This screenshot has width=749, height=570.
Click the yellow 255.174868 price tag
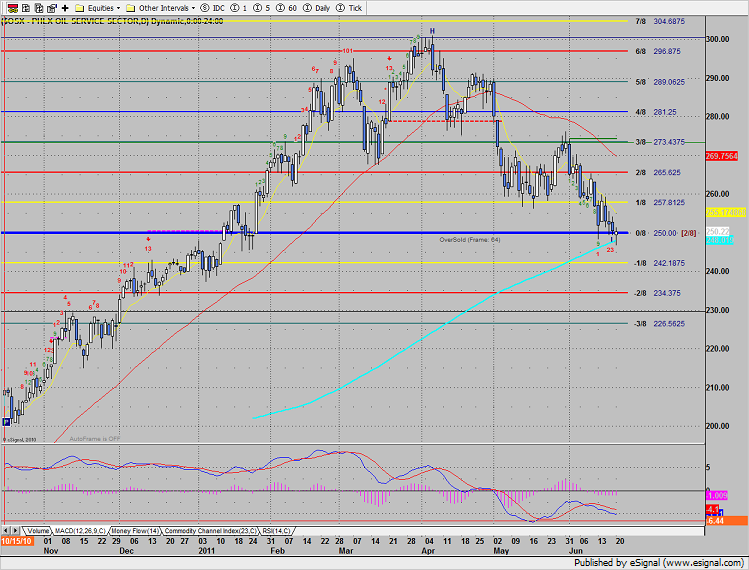pos(726,212)
